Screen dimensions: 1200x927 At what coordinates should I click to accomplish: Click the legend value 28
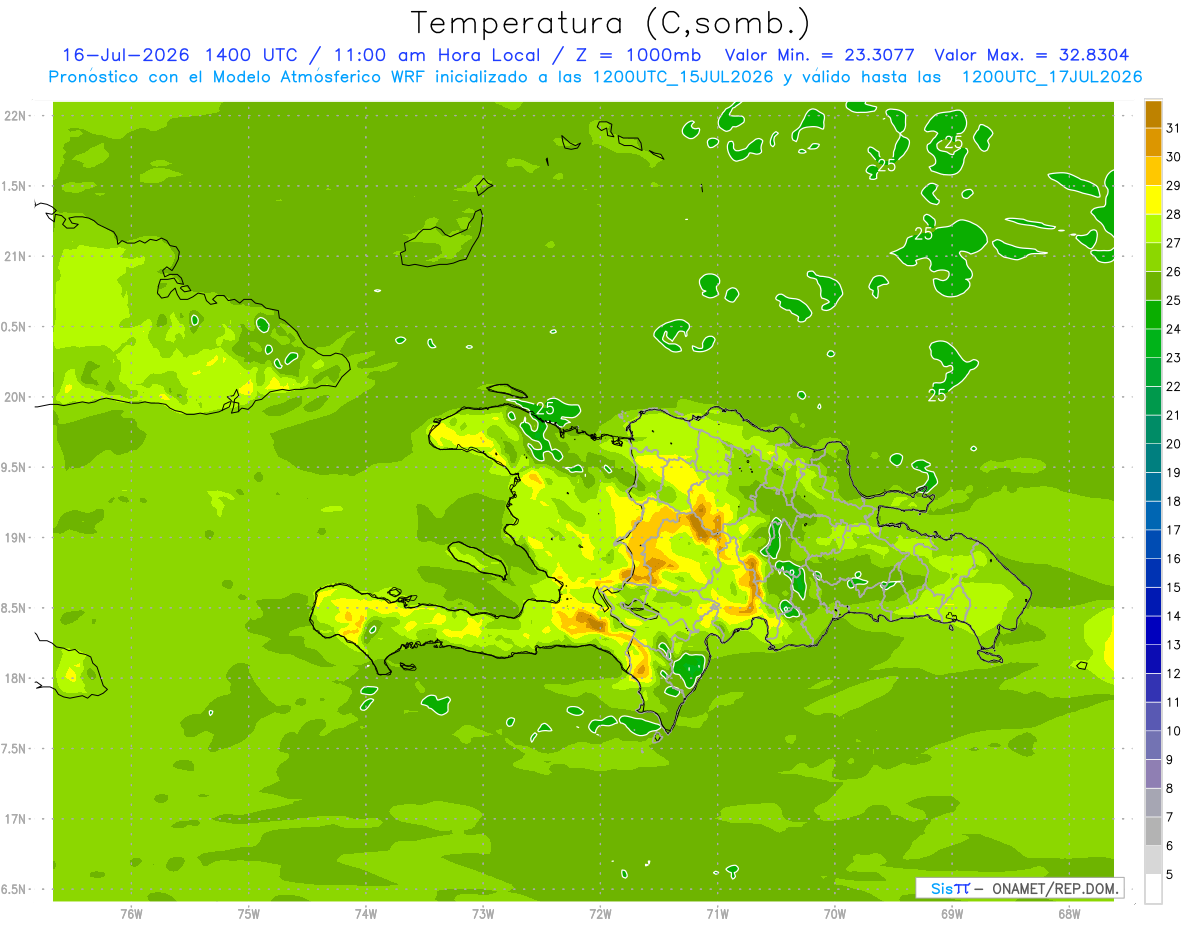click(x=1174, y=214)
